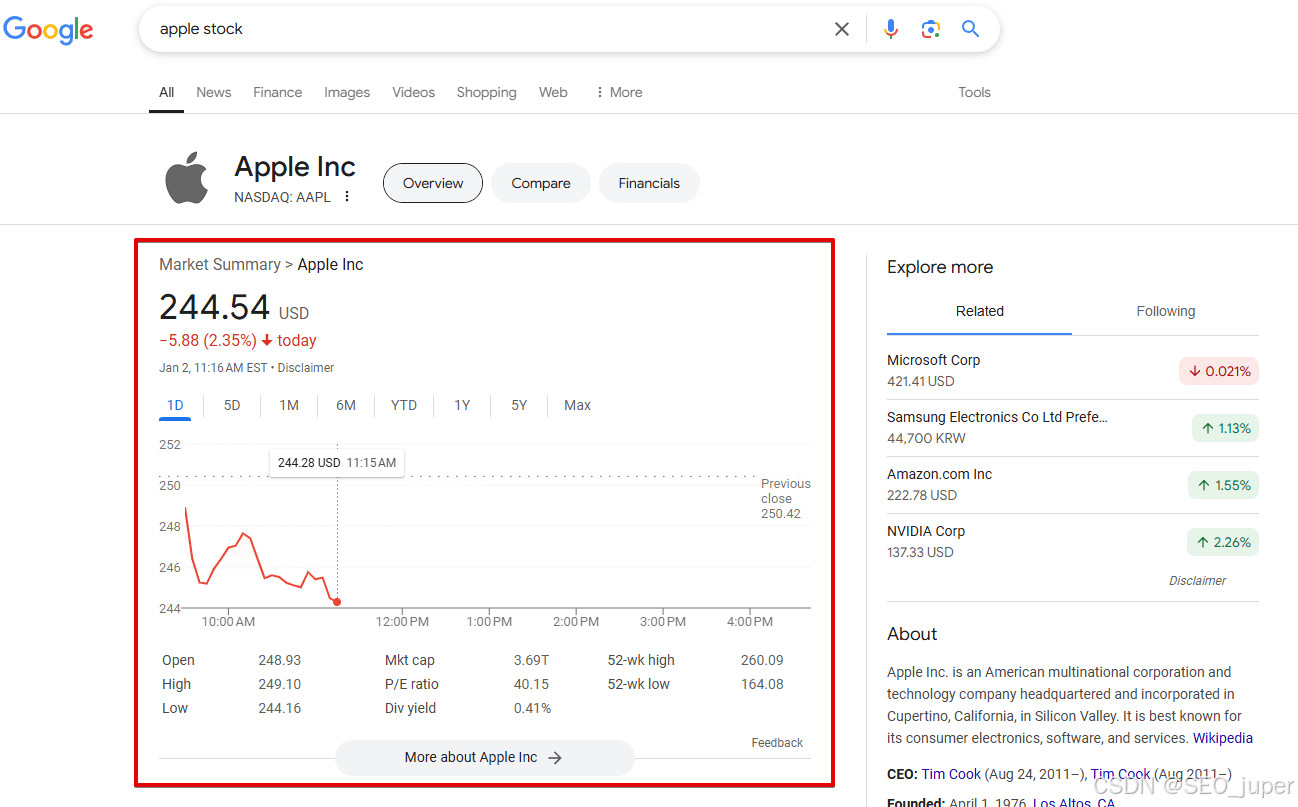The image size is (1298, 807).
Task: Click the Div yield value 0.41%
Action: (532, 708)
